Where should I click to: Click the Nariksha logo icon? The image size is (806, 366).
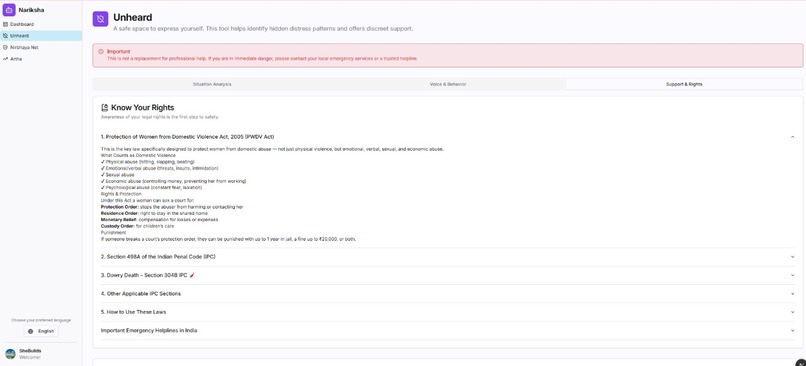(9, 10)
